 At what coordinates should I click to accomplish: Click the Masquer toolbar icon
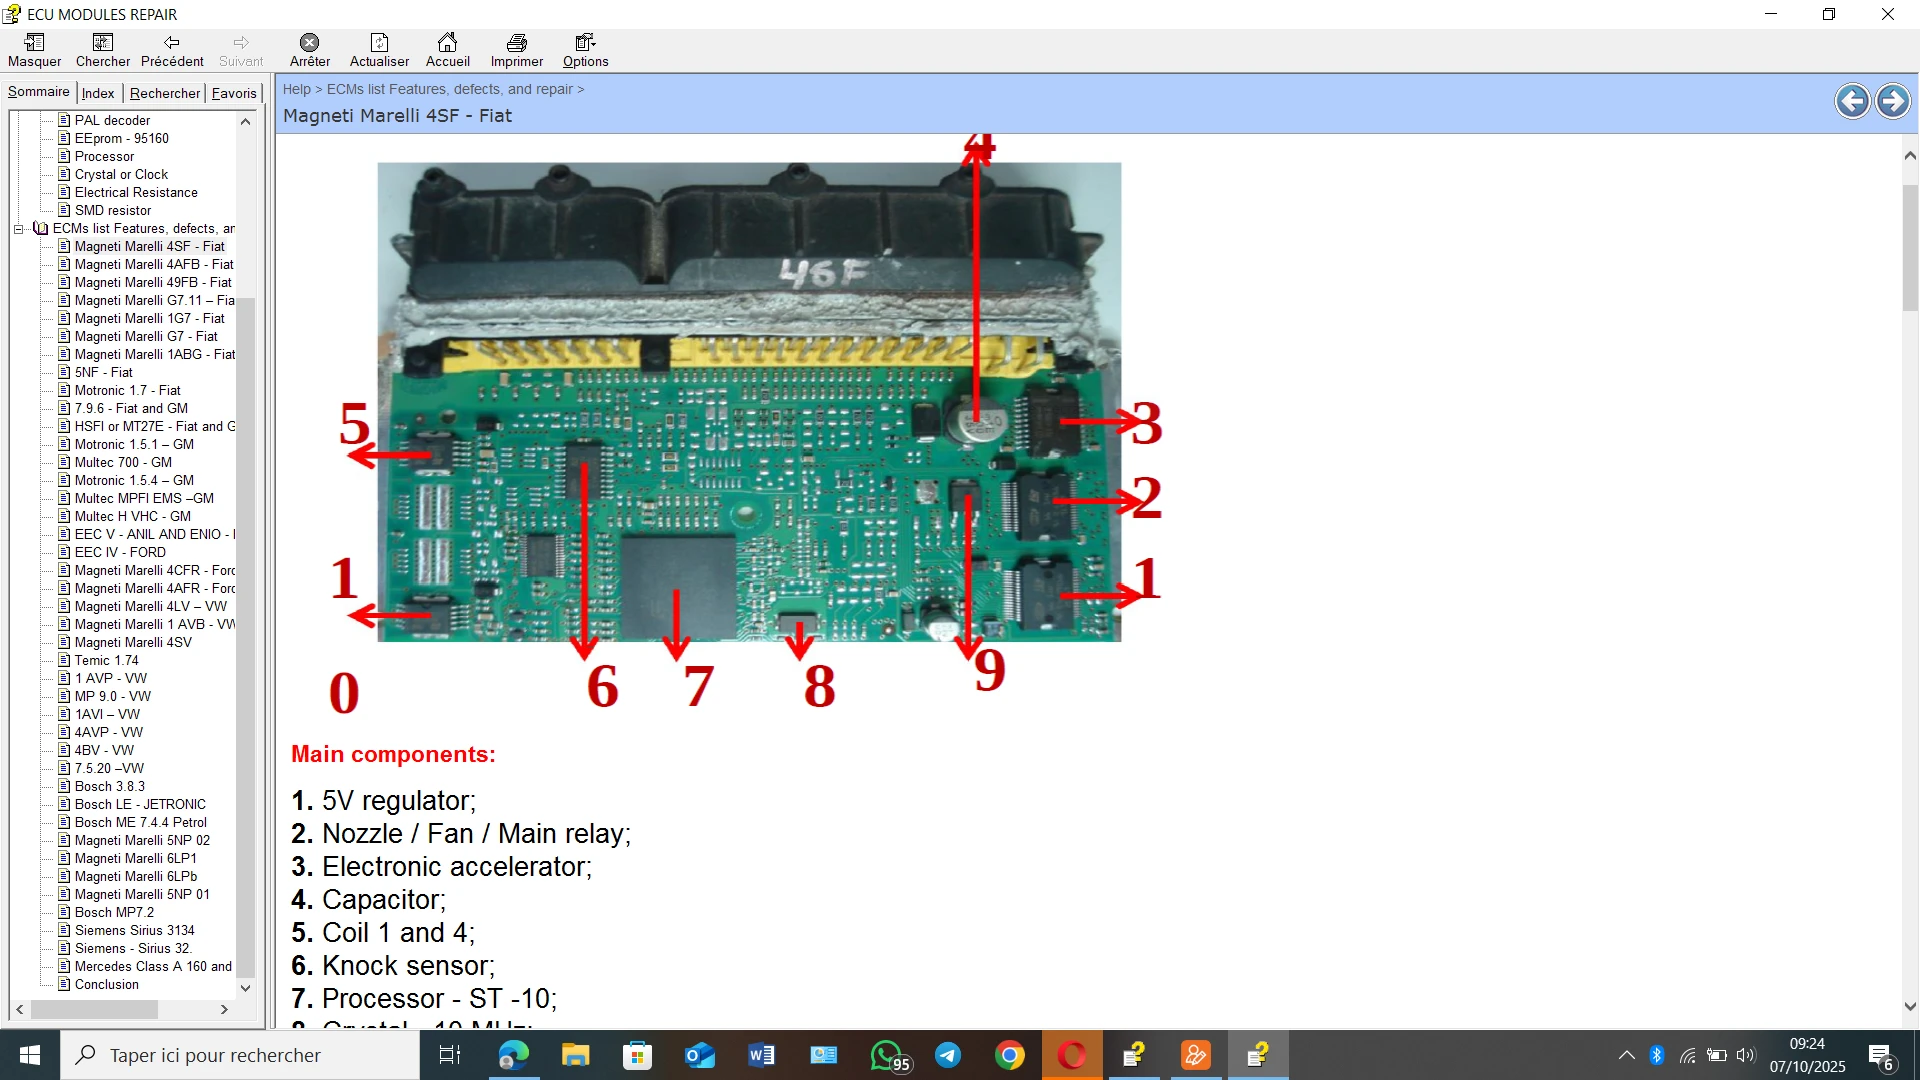coord(34,43)
